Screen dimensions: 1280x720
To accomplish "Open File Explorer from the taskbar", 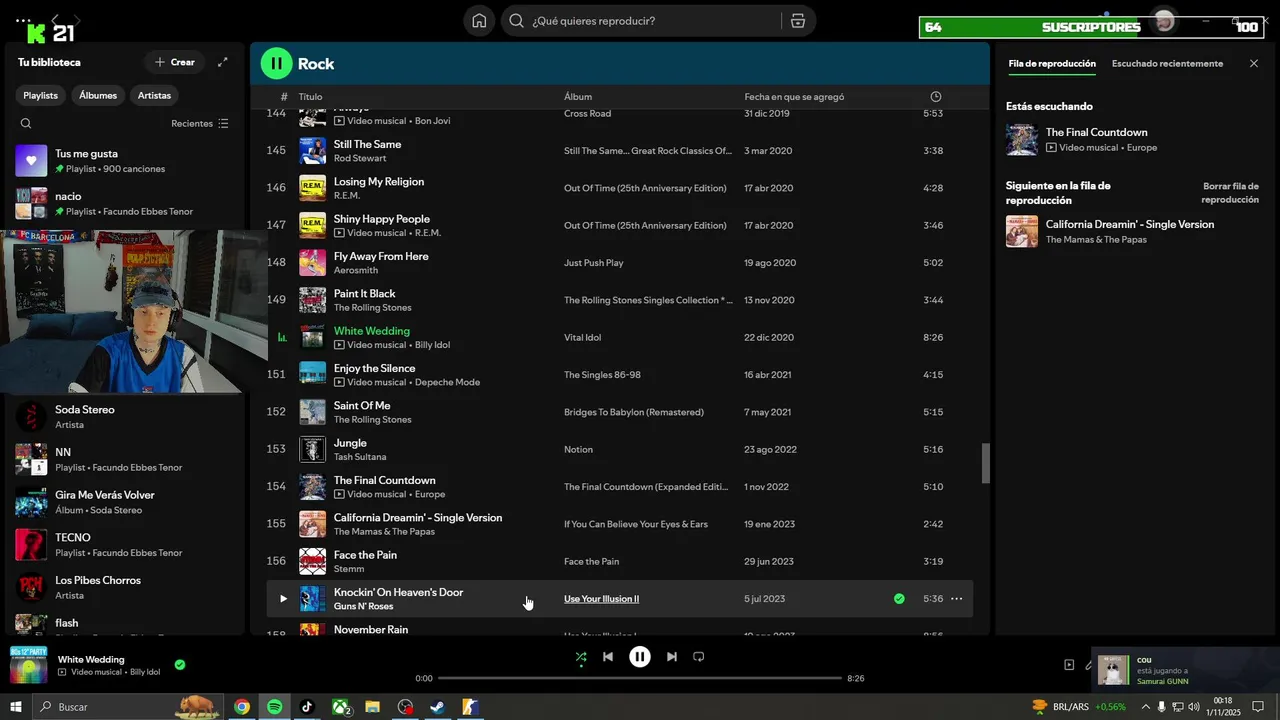I will tap(372, 707).
